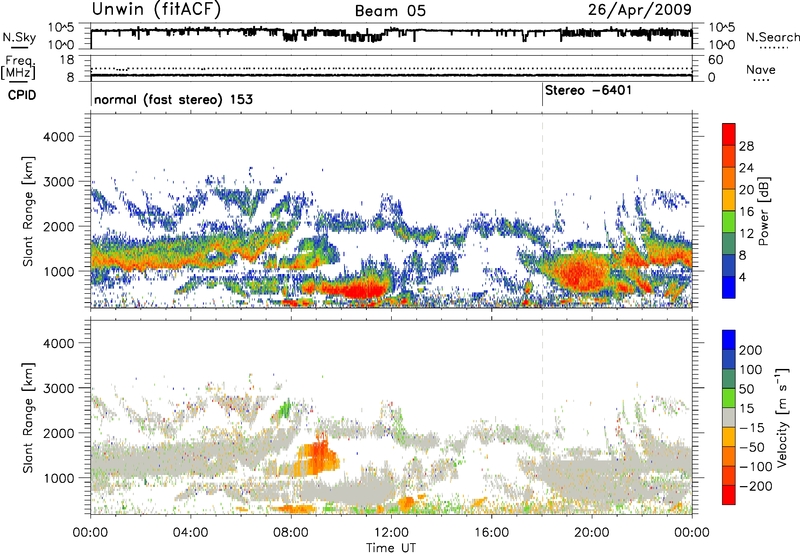Pick the top blue segment of velocity color bar

coord(729,340)
